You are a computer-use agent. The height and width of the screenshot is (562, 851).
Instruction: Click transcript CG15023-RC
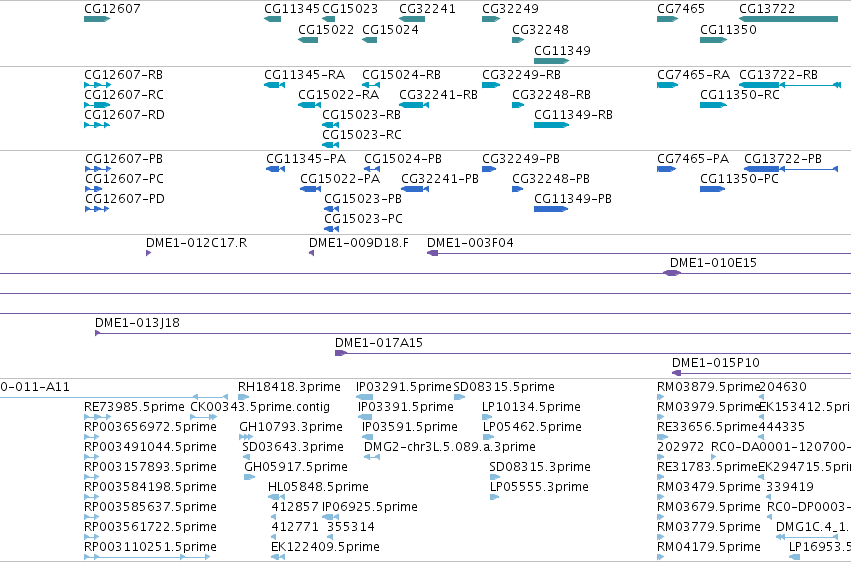pos(362,135)
